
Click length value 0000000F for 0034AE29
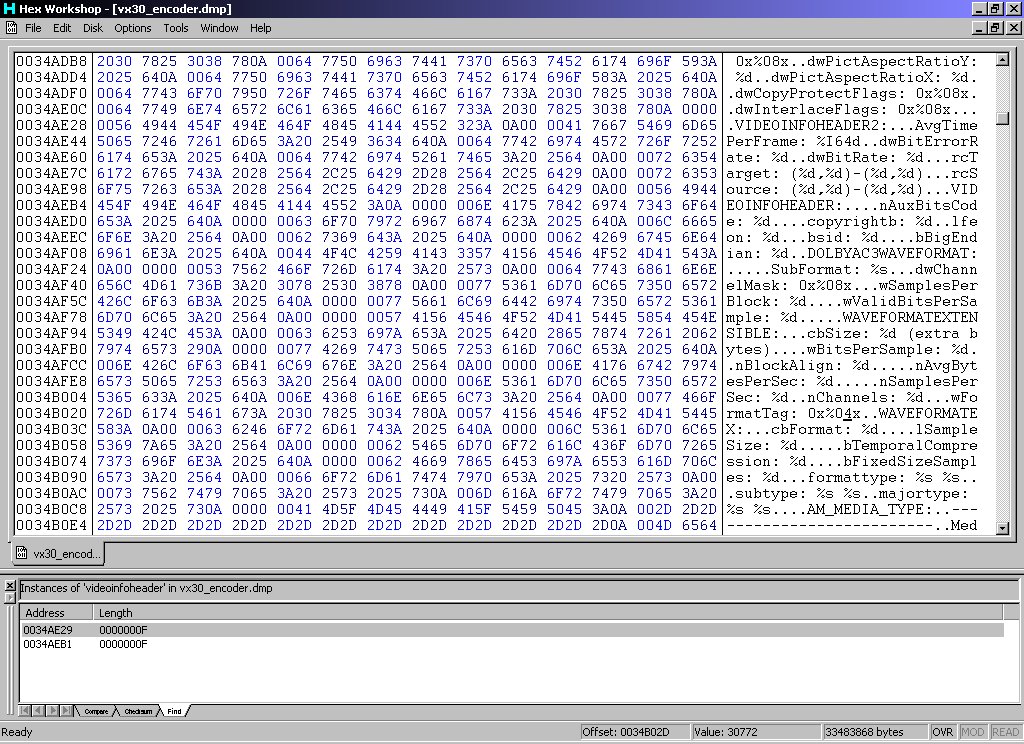(x=123, y=630)
